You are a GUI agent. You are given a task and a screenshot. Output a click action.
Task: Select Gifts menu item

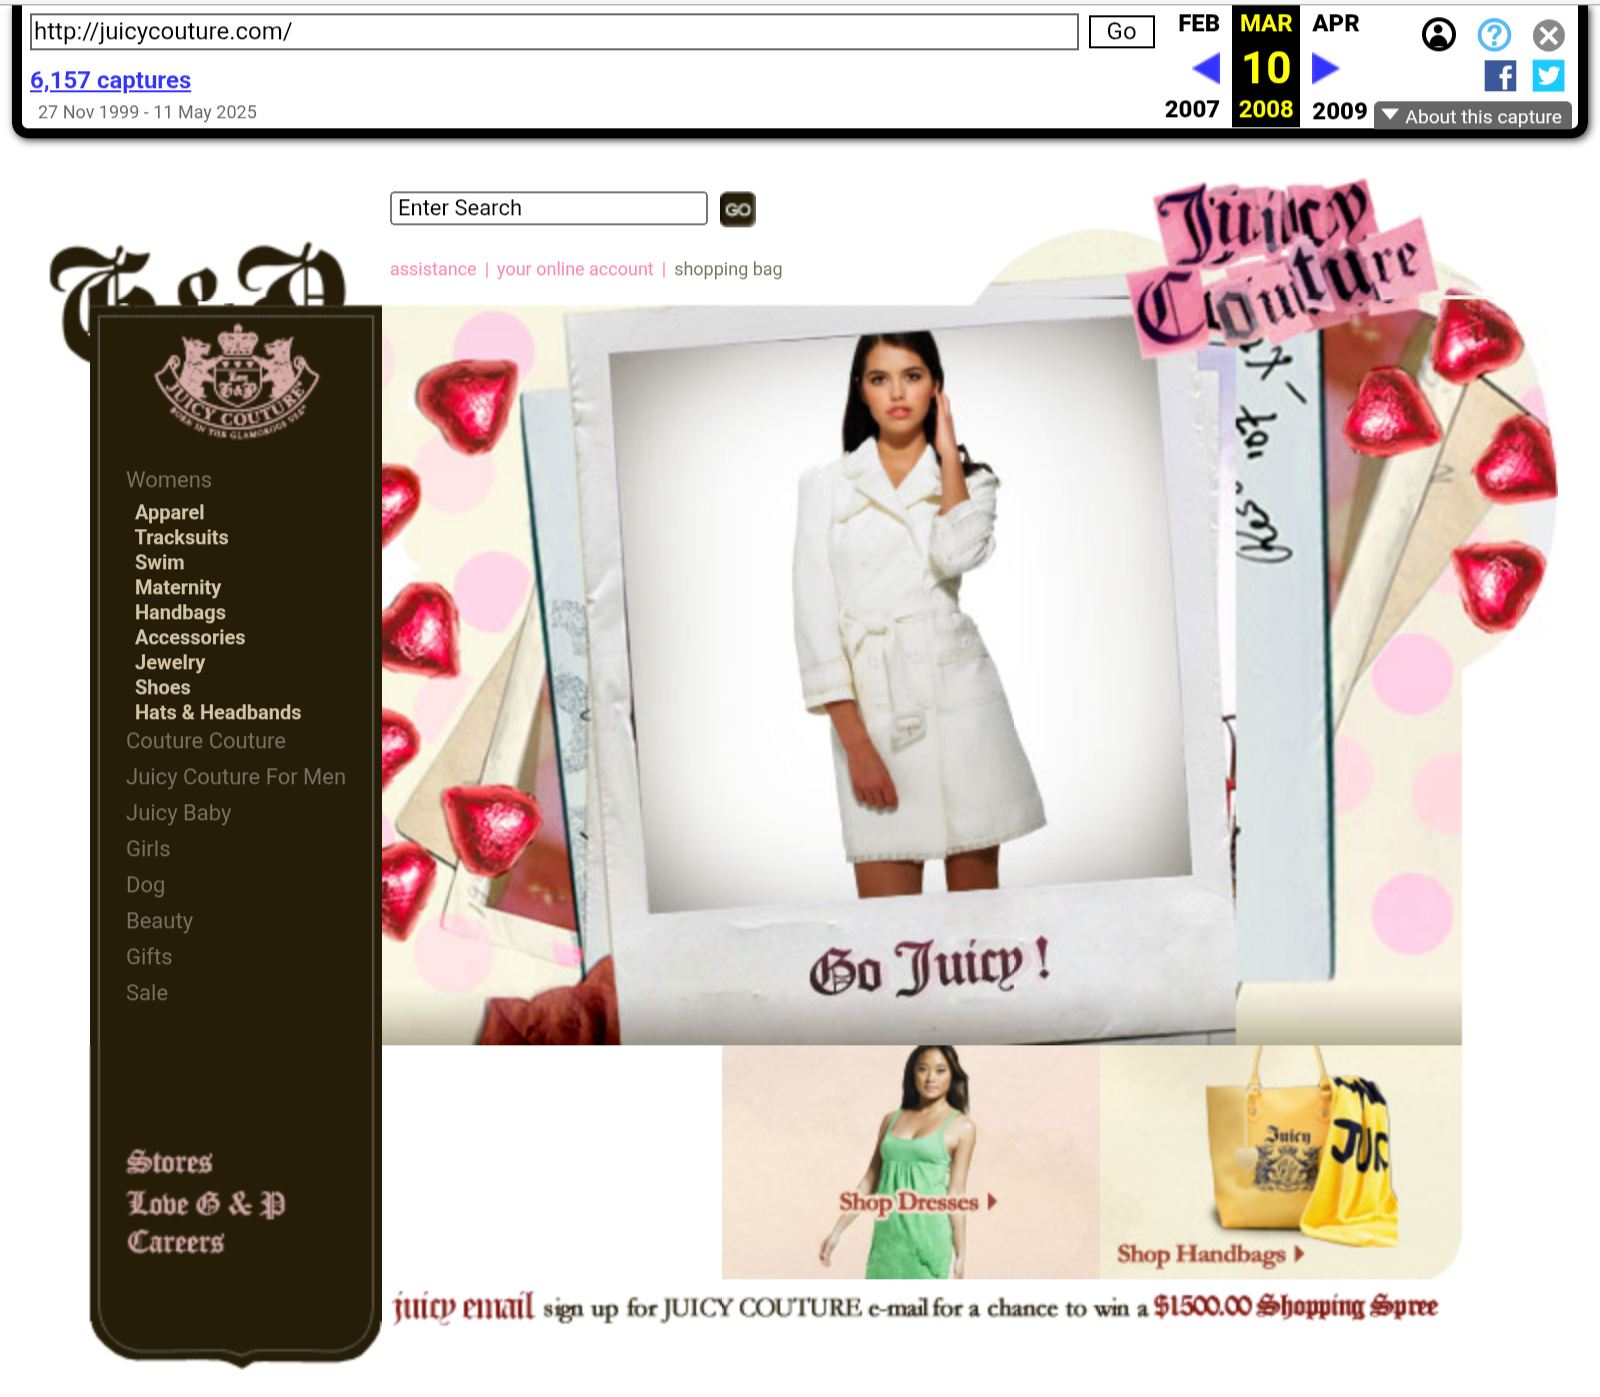pos(149,957)
